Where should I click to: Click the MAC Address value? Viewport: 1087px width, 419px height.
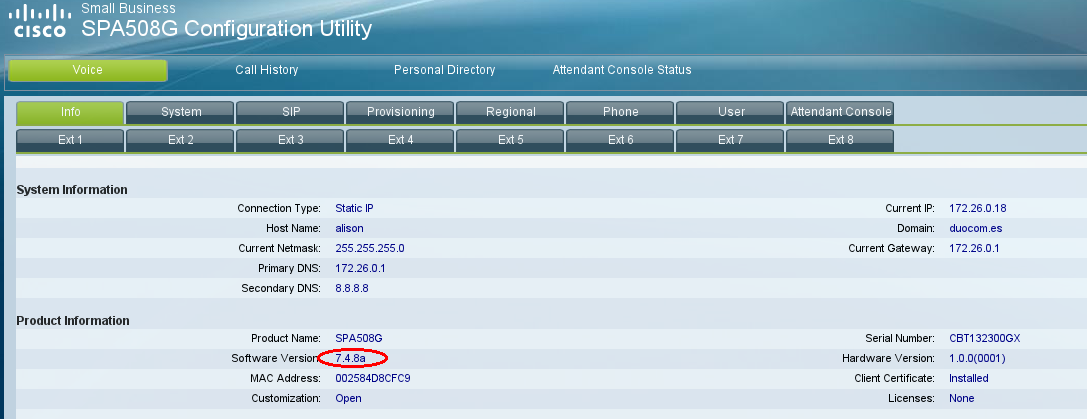tap(373, 378)
